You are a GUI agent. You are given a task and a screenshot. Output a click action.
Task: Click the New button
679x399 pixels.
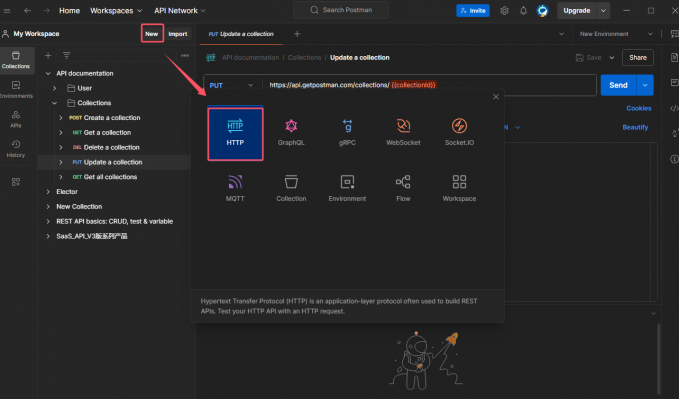click(152, 34)
